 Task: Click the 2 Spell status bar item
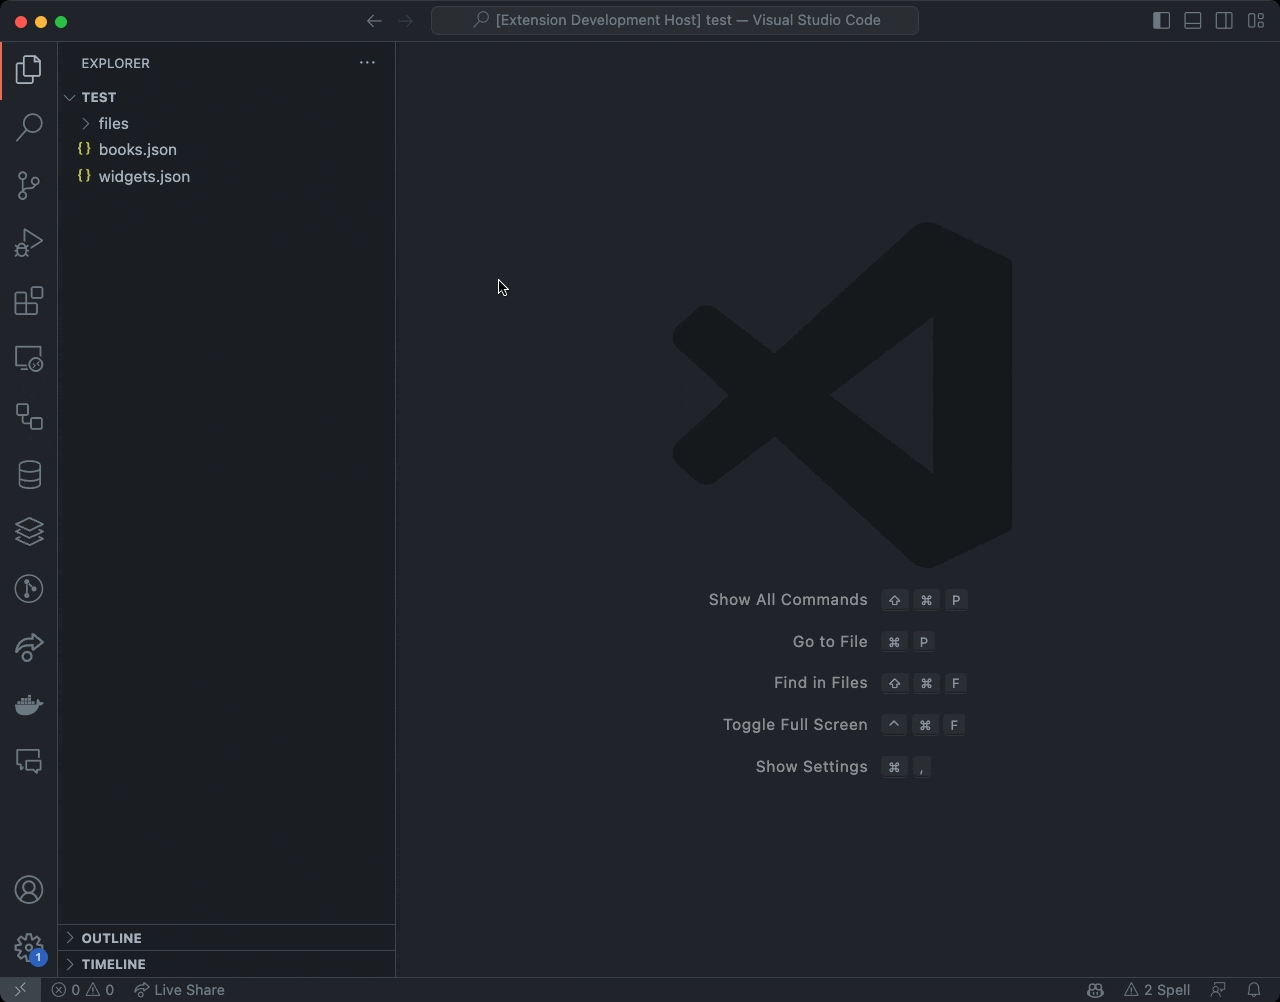coord(1157,990)
